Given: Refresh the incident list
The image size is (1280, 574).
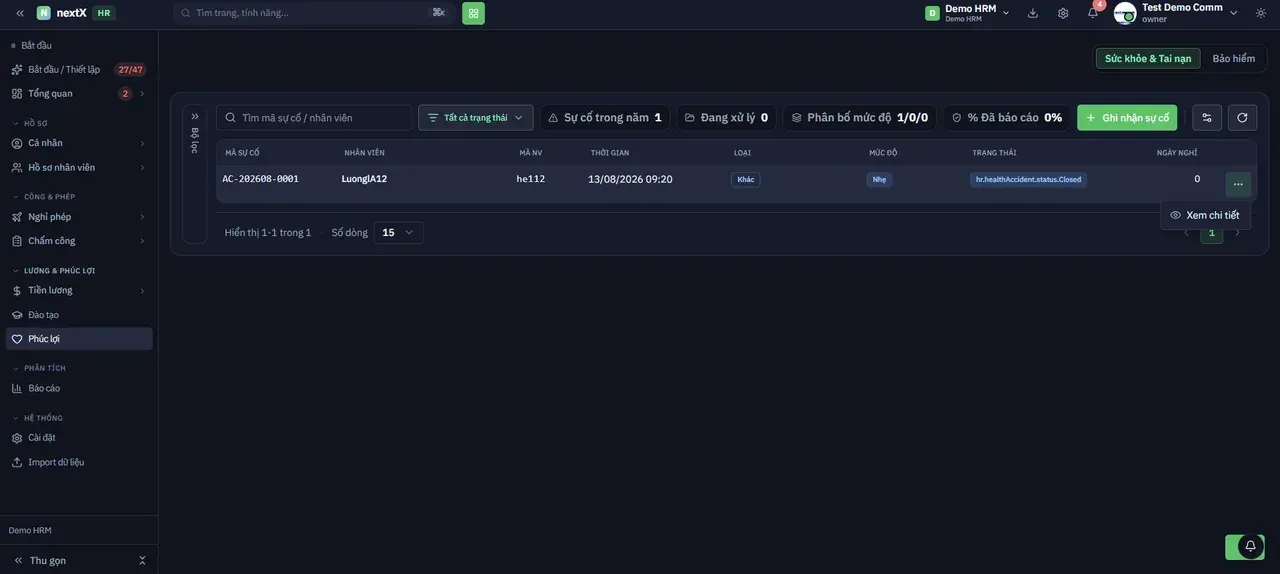Looking at the screenshot, I should [x=1242, y=118].
